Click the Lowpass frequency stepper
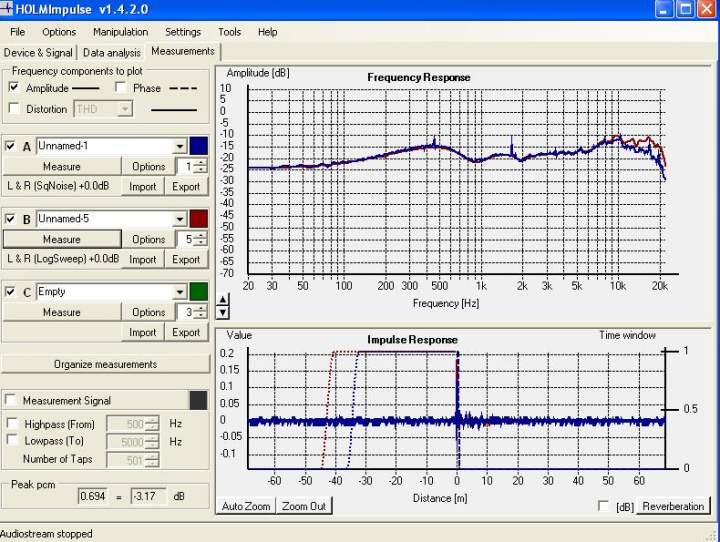The image size is (720, 542). point(152,441)
